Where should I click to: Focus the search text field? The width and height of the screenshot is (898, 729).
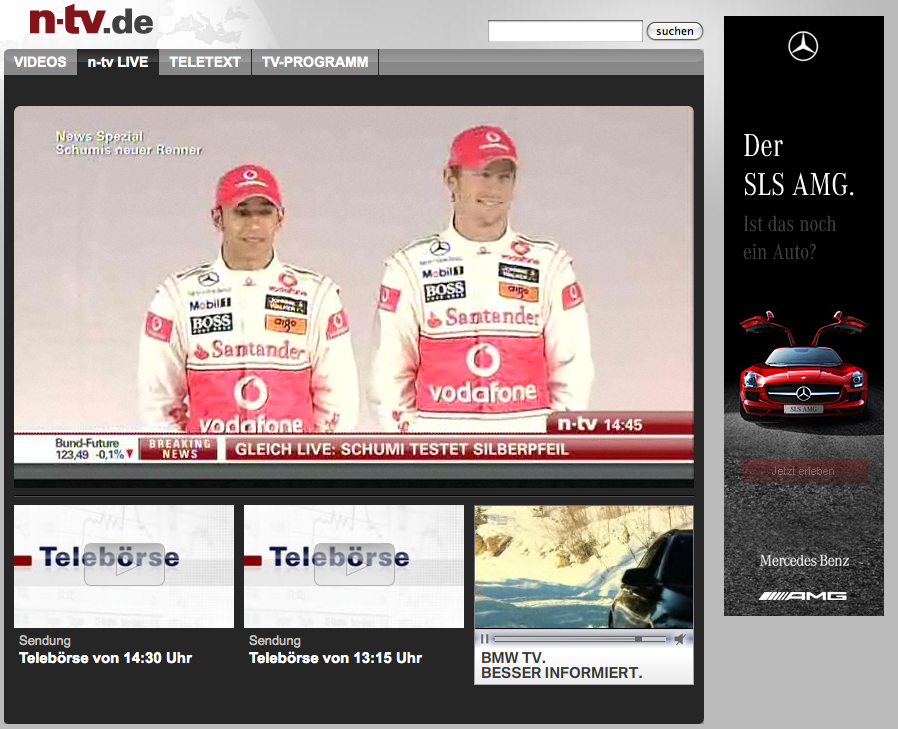click(565, 31)
